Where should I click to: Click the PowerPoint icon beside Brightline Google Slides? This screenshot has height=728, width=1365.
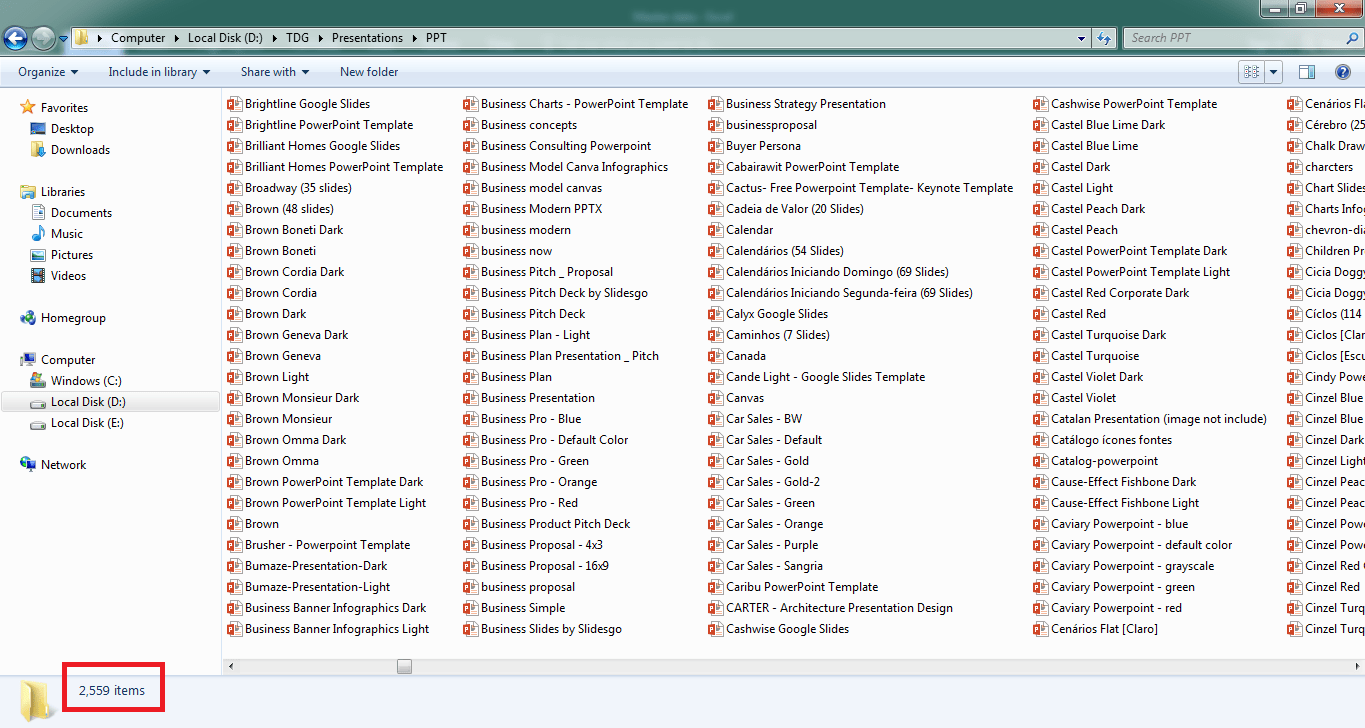[235, 104]
